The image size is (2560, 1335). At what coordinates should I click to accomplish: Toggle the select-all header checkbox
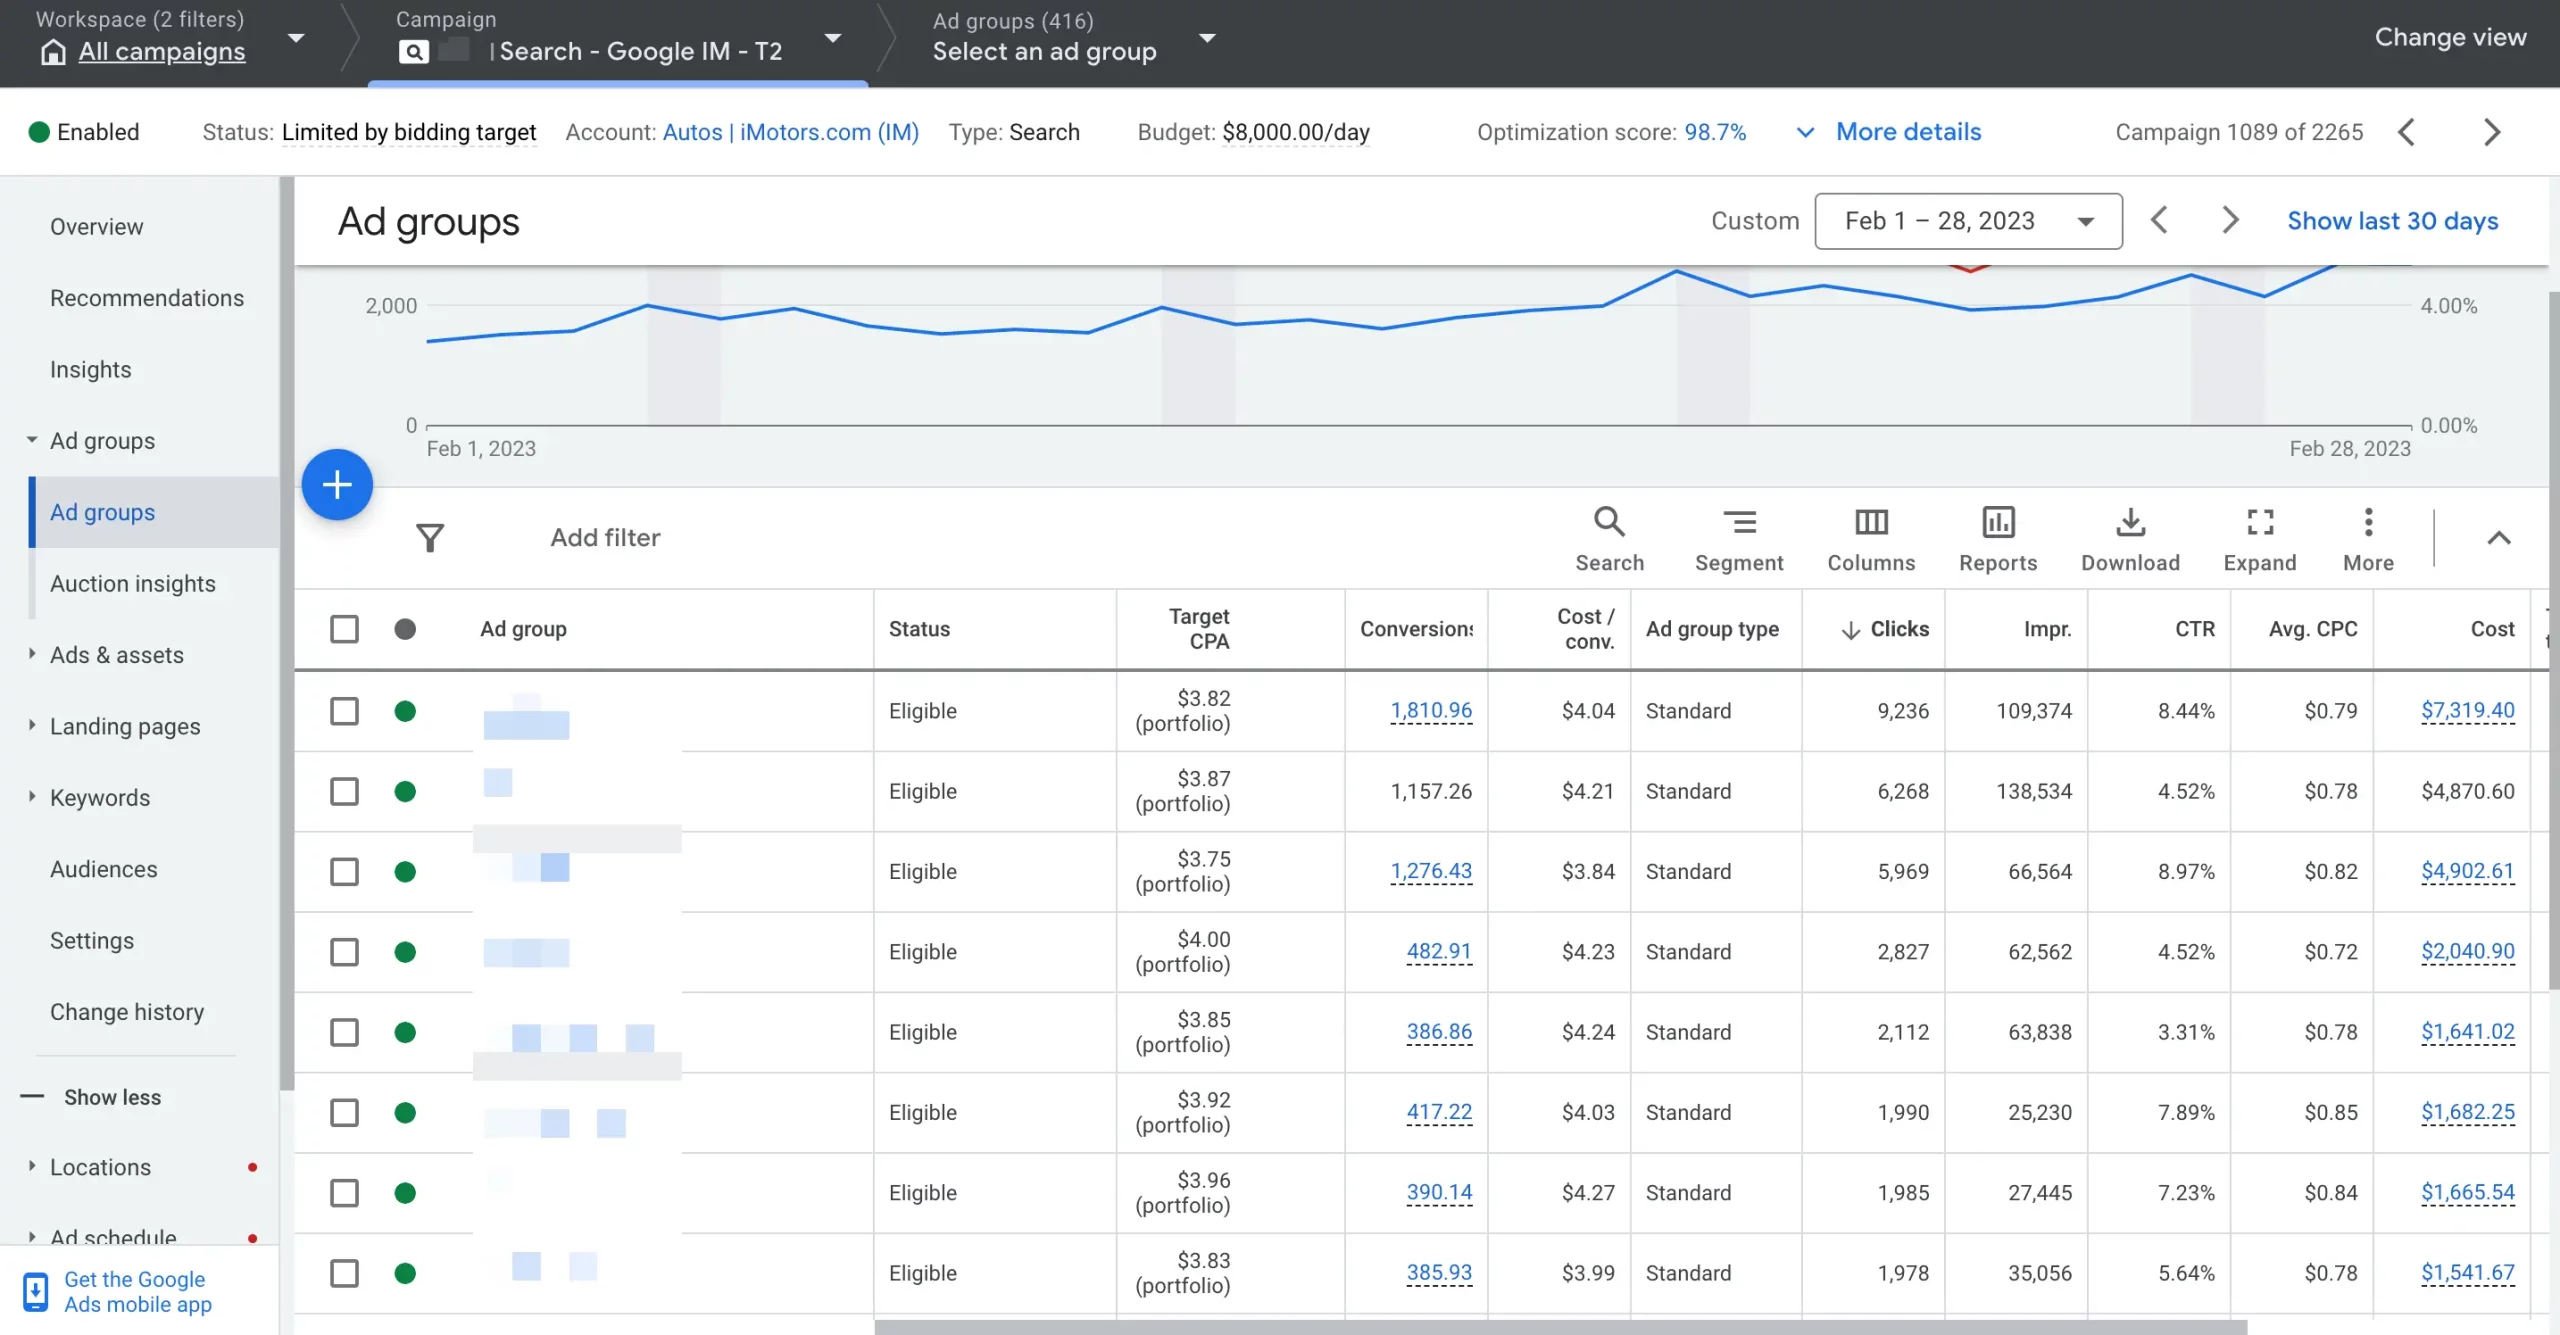click(x=344, y=629)
